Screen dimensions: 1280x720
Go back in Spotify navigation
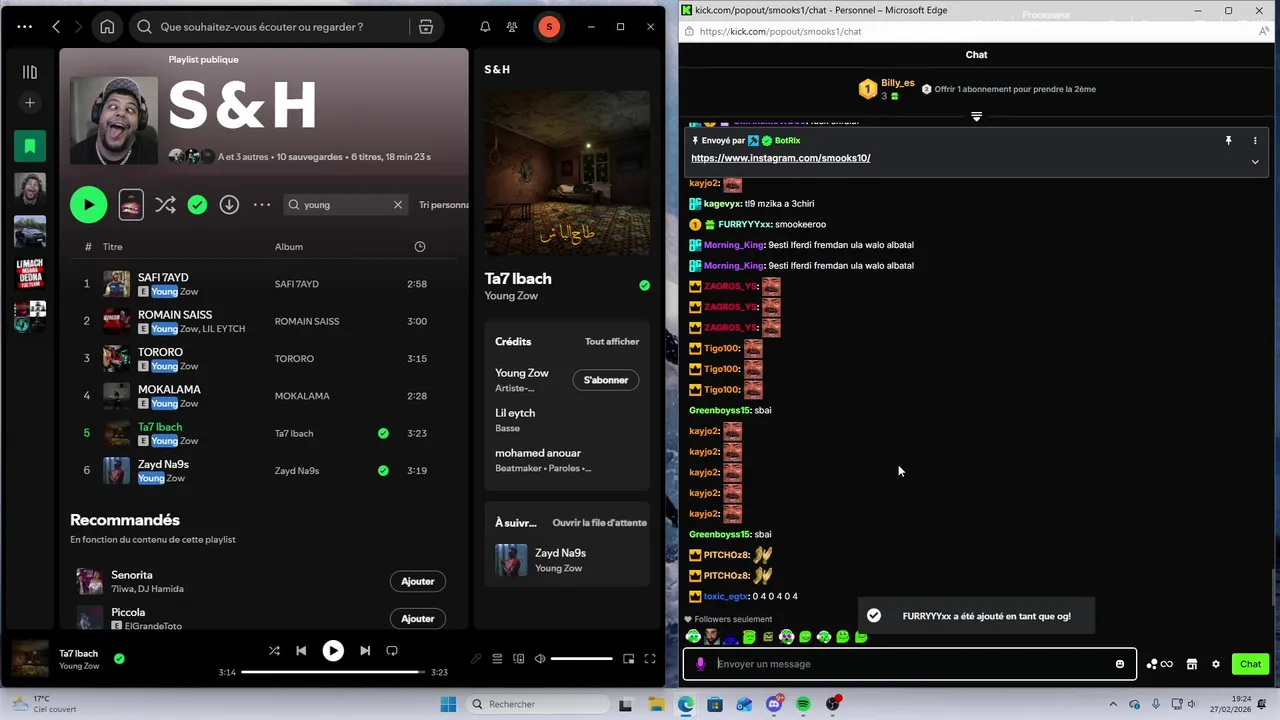[56, 27]
